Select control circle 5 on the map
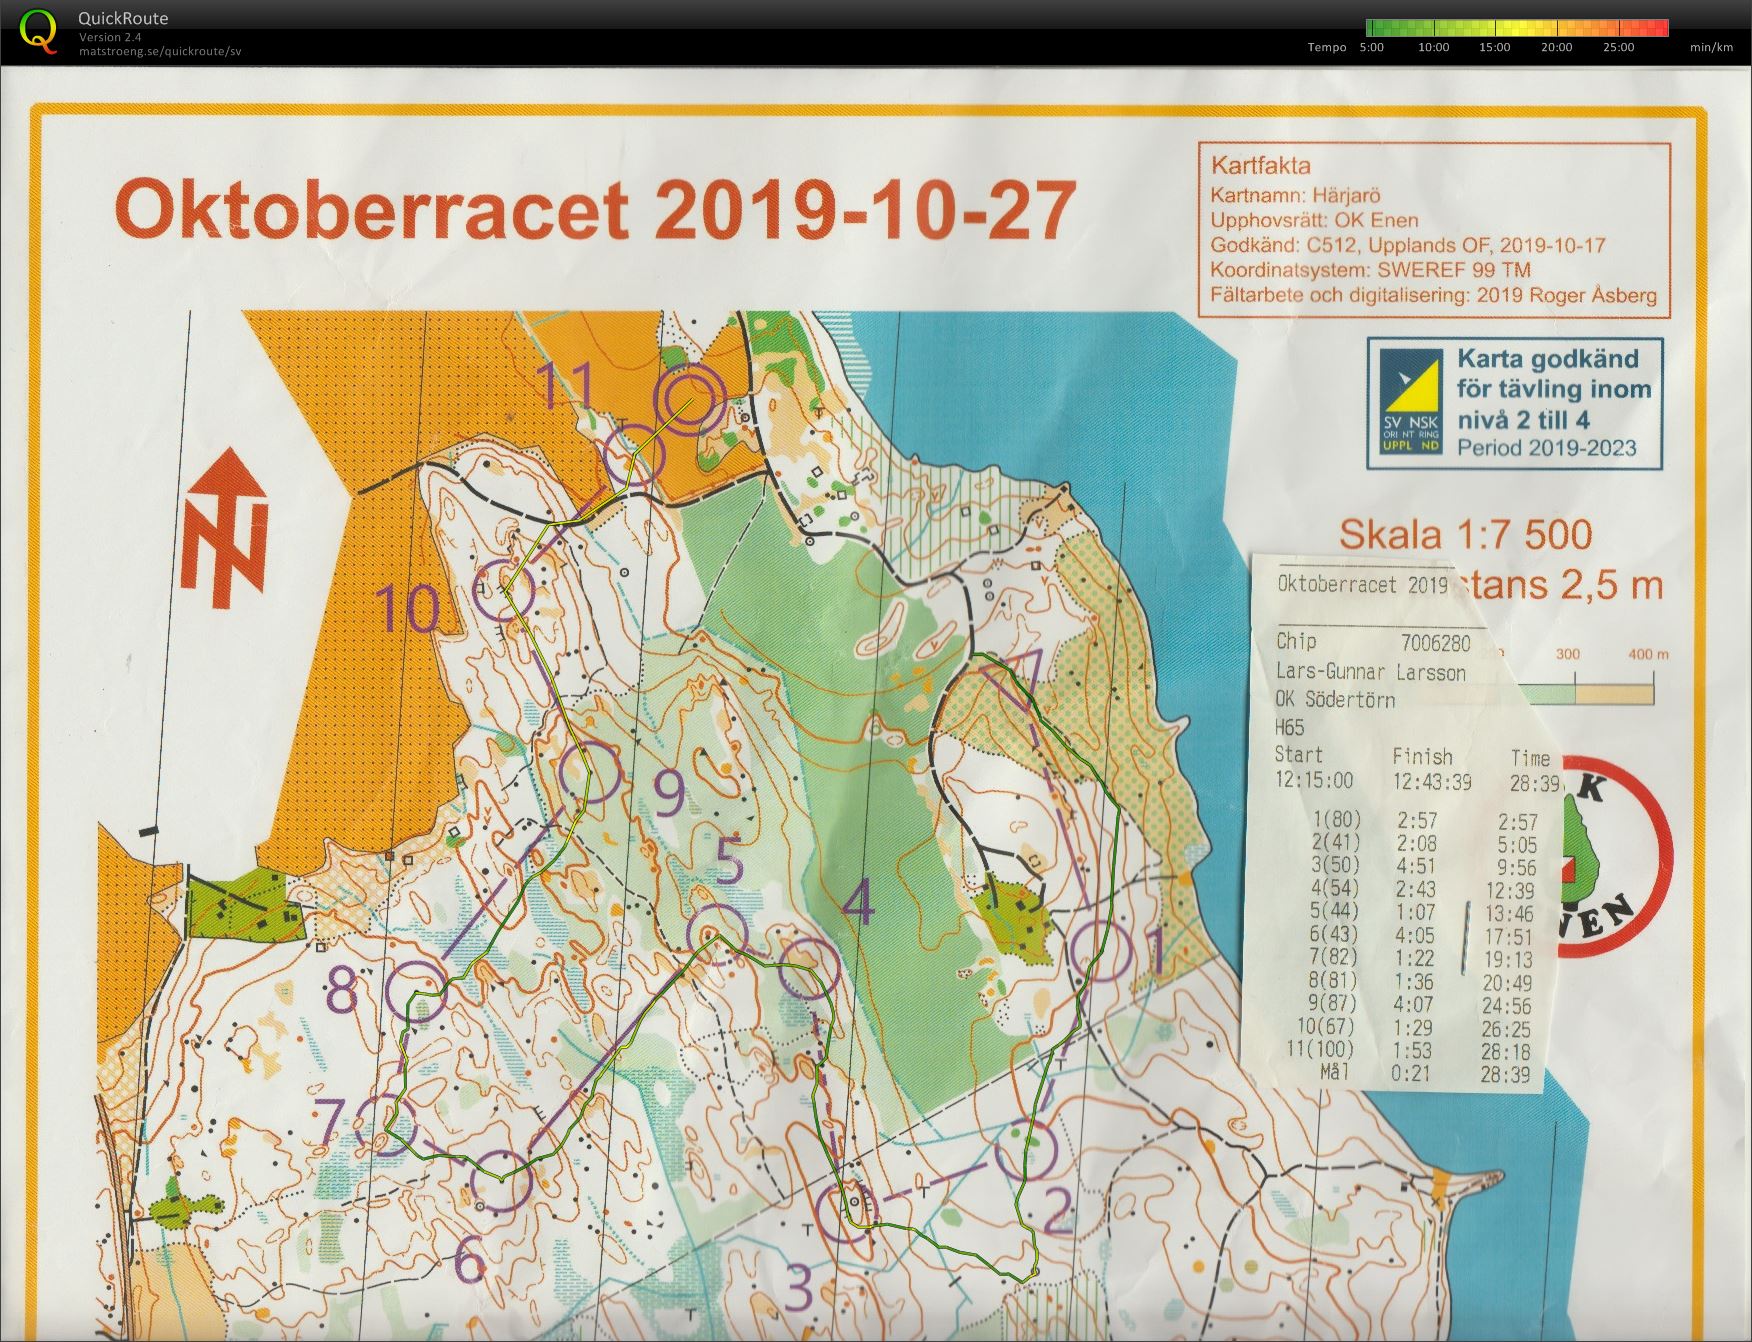 tap(718, 934)
